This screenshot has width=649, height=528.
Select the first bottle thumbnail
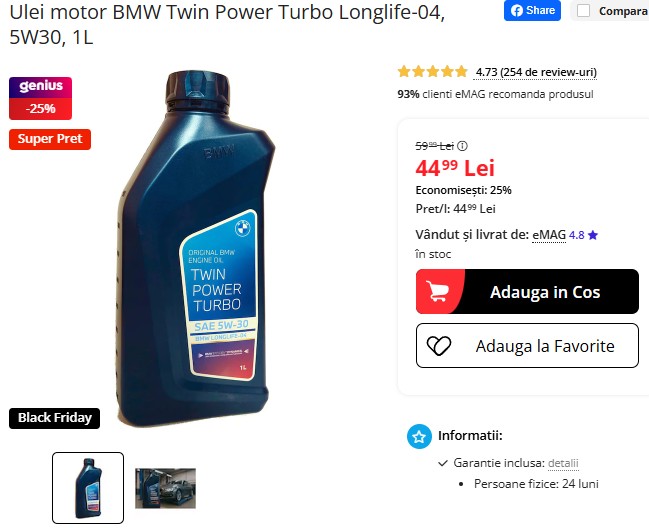pyautogui.click(x=88, y=487)
